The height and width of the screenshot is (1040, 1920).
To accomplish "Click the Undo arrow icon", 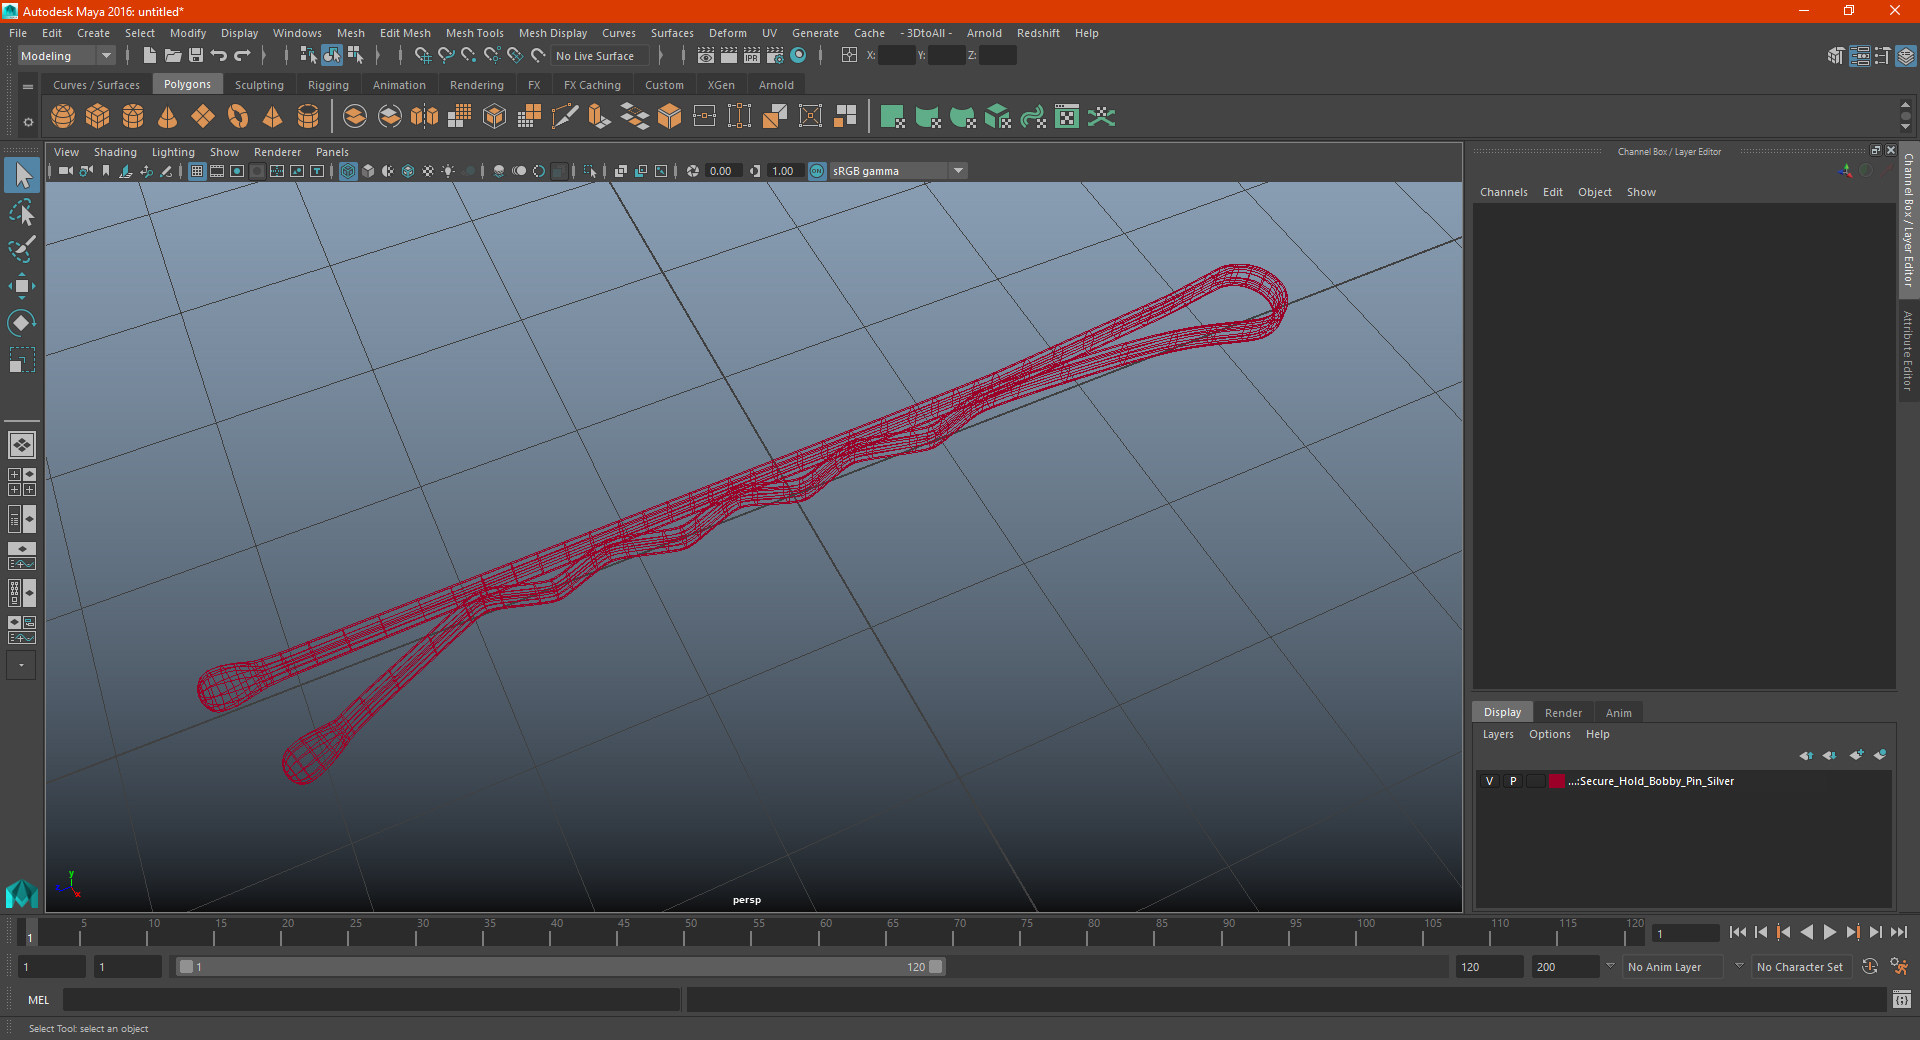I will pyautogui.click(x=219, y=56).
